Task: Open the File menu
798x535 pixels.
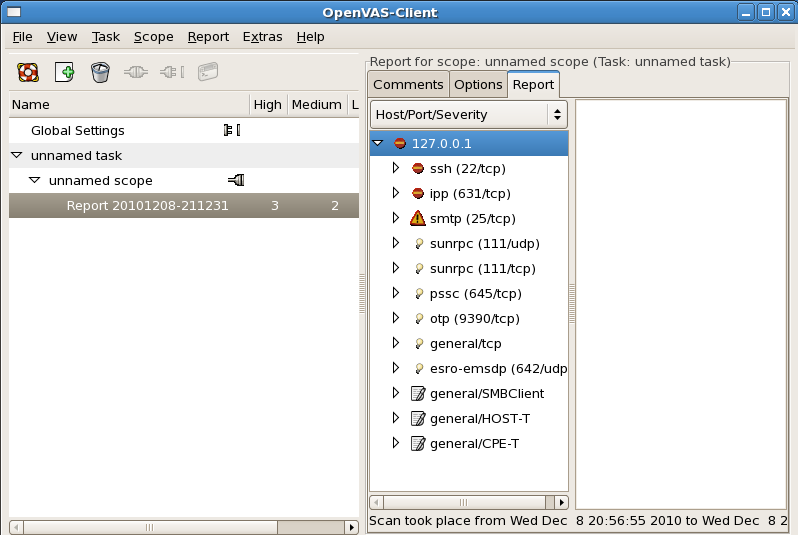Action: pyautogui.click(x=22, y=37)
